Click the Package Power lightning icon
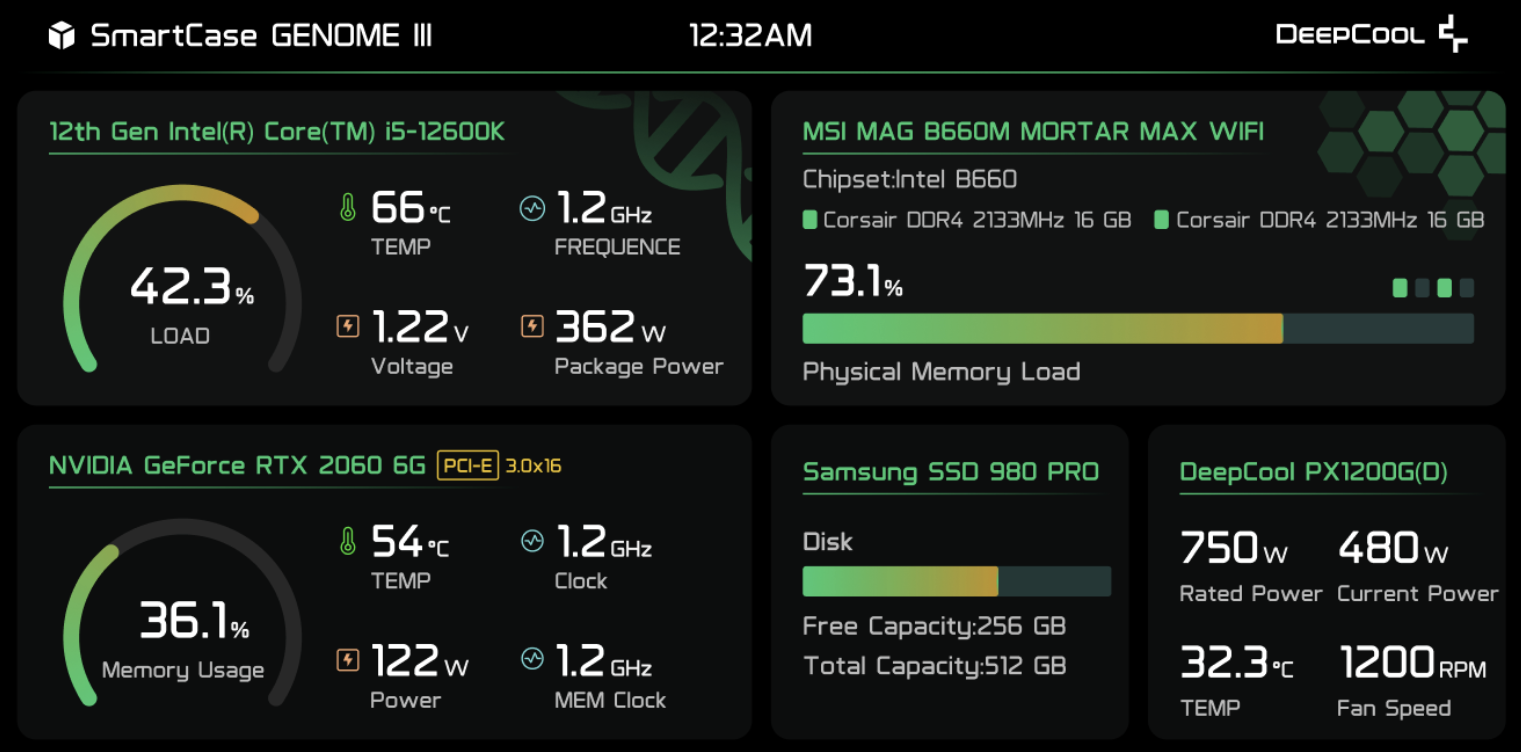Screen dimensions: 1521x752 tap(532, 325)
